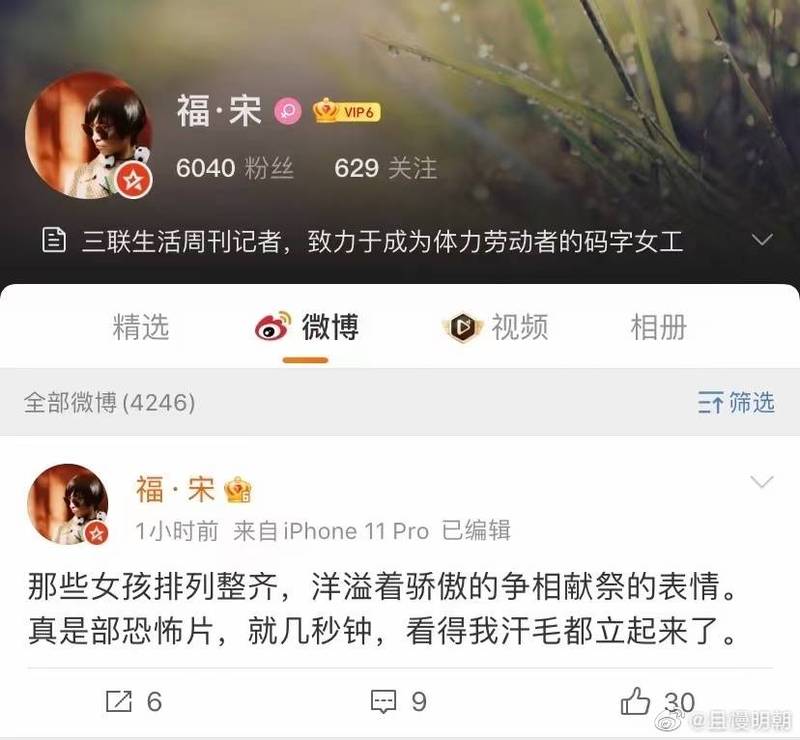Open the post options chevron menu
The width and height of the screenshot is (800, 740).
pos(762,481)
